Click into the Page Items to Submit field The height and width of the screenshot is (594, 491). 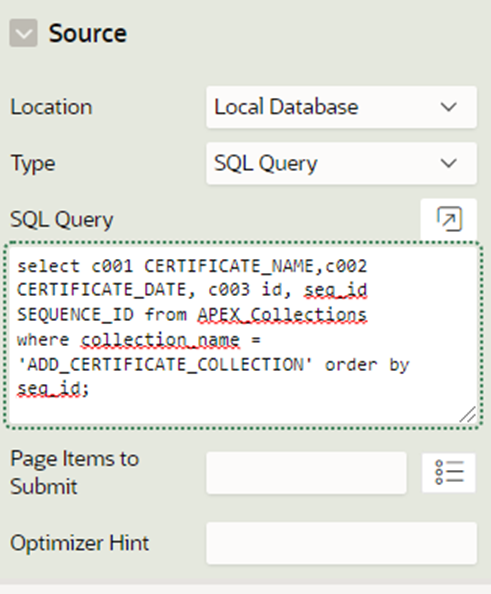tap(306, 472)
